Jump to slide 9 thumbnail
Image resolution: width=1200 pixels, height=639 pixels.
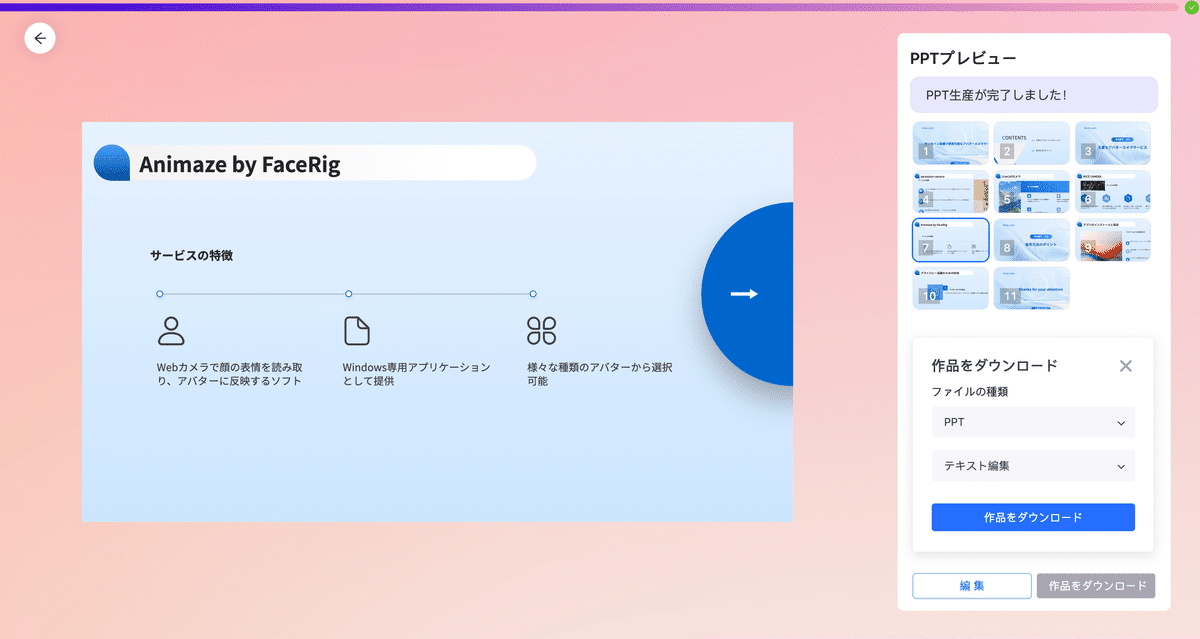point(1112,240)
